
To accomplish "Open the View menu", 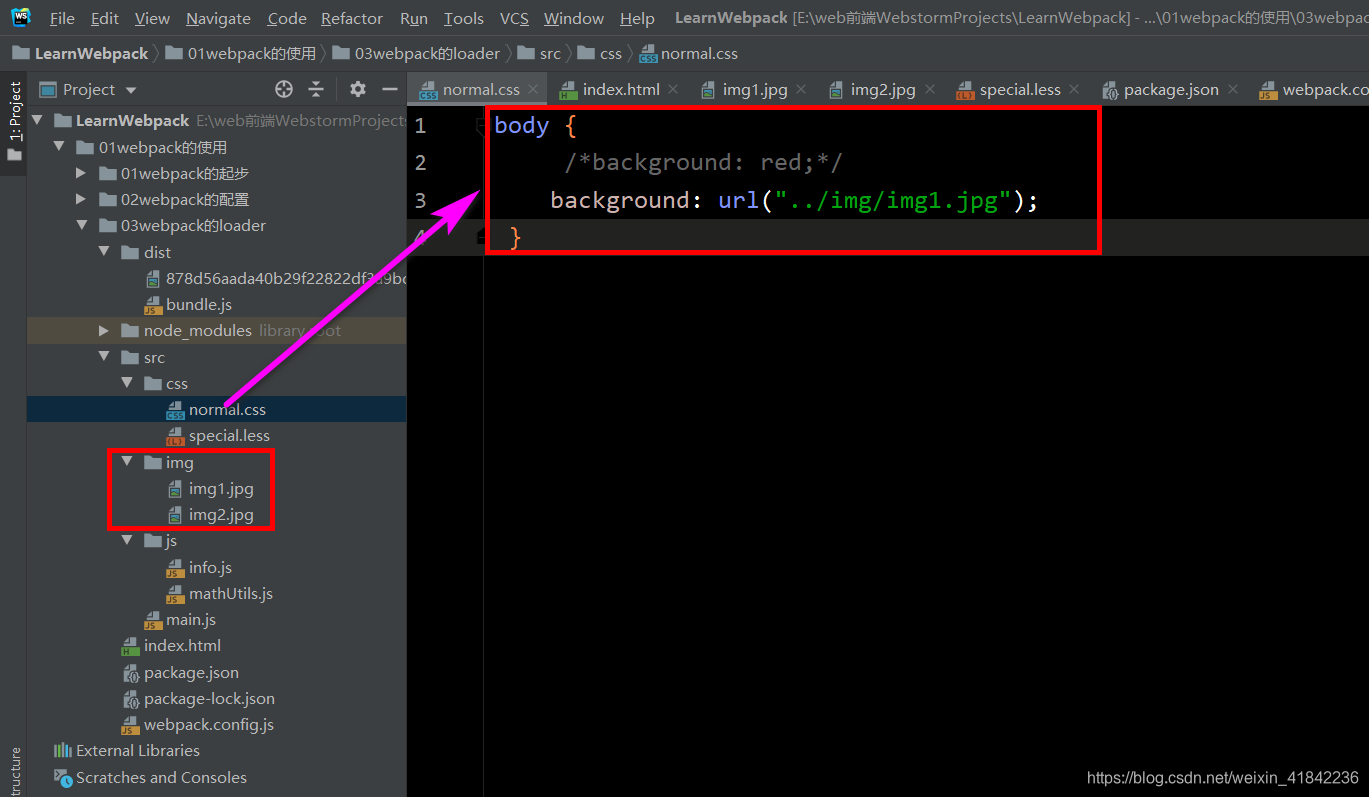I will point(152,18).
